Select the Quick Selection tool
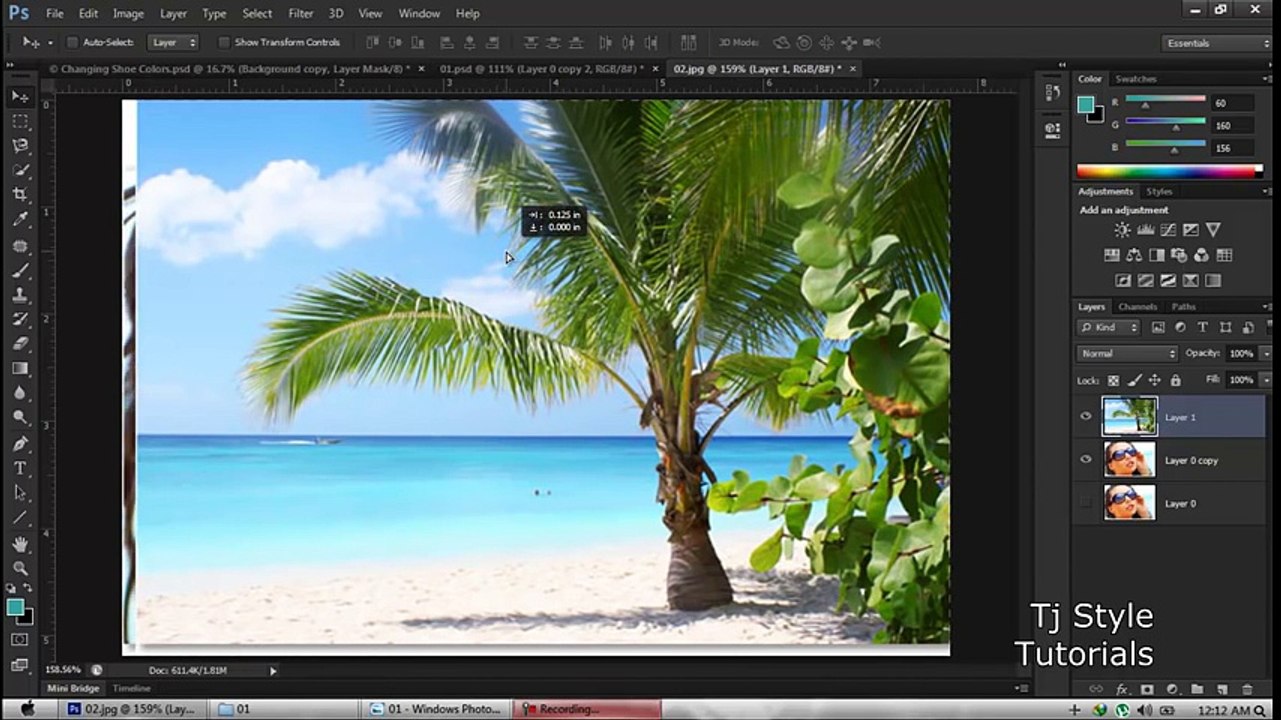 [20, 171]
